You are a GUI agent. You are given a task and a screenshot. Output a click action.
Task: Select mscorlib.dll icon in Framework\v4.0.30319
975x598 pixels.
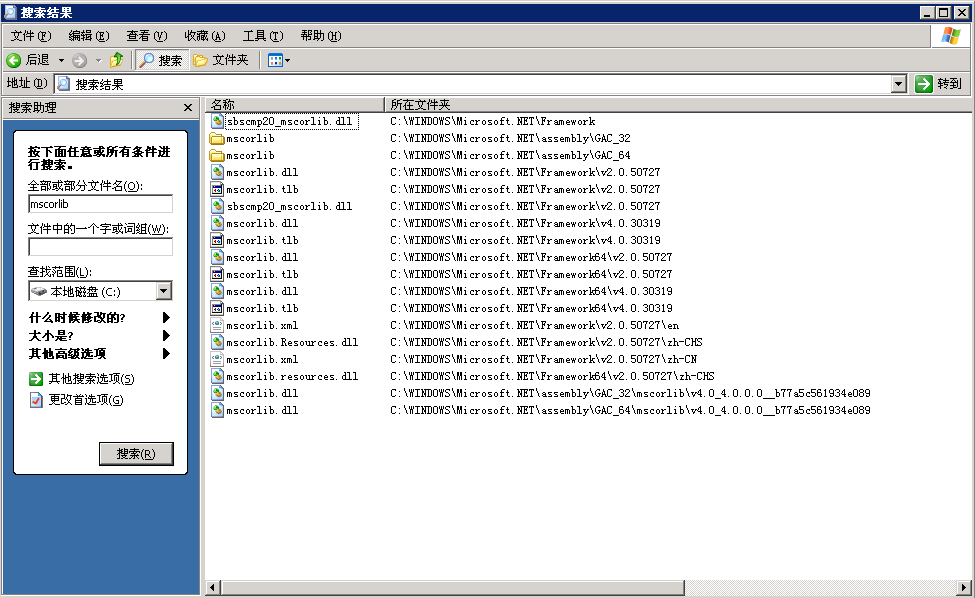[217, 223]
